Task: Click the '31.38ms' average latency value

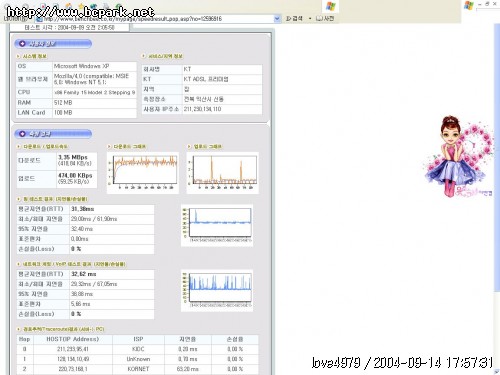Action: click(x=83, y=209)
